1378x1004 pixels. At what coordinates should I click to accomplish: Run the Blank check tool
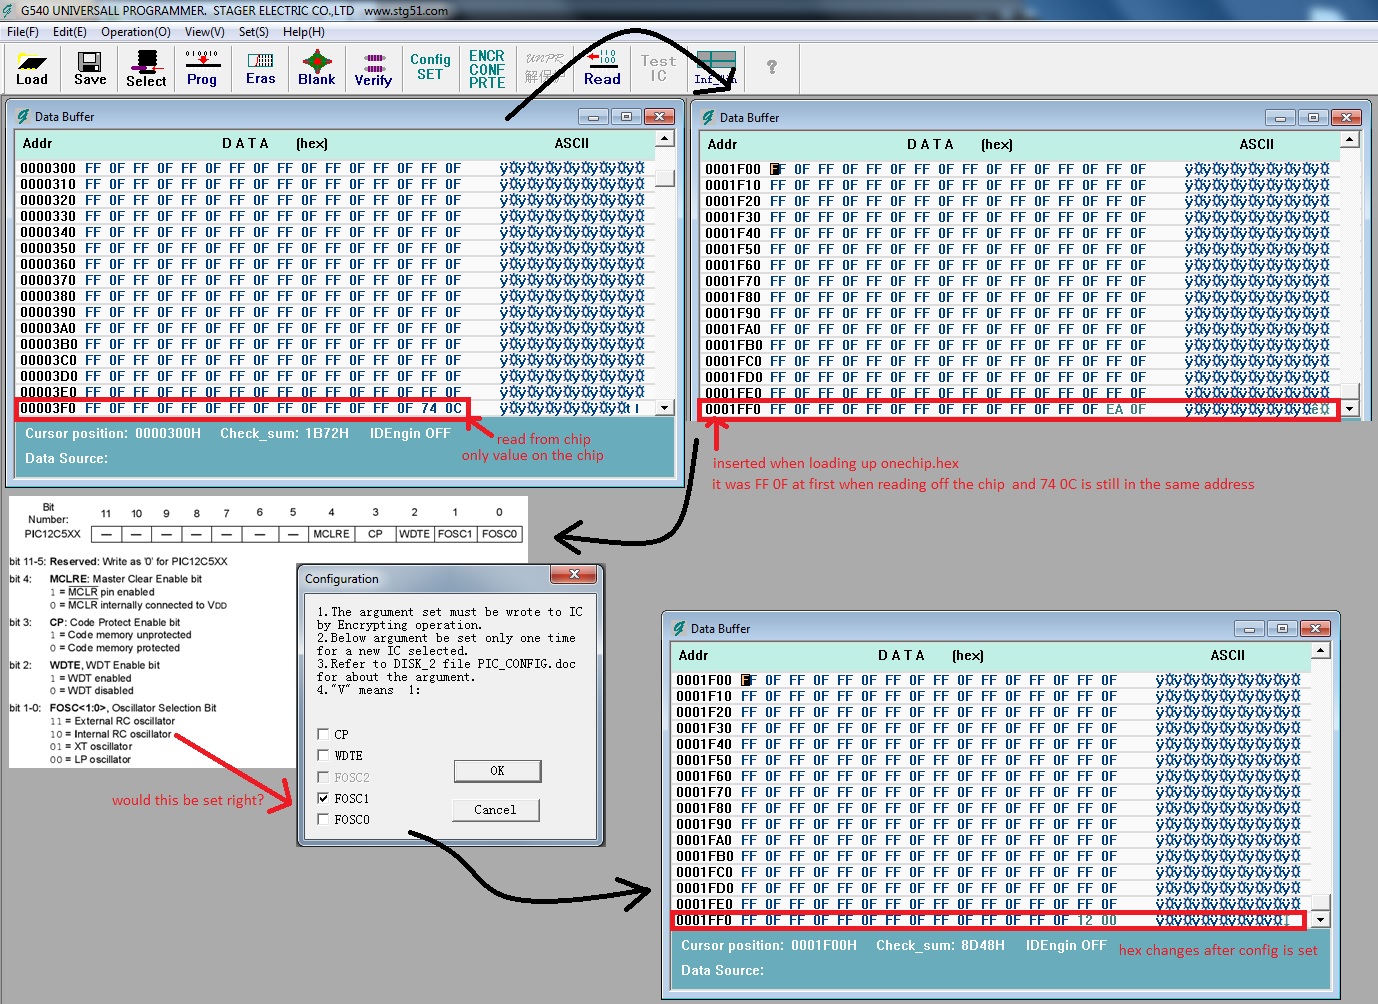click(317, 68)
